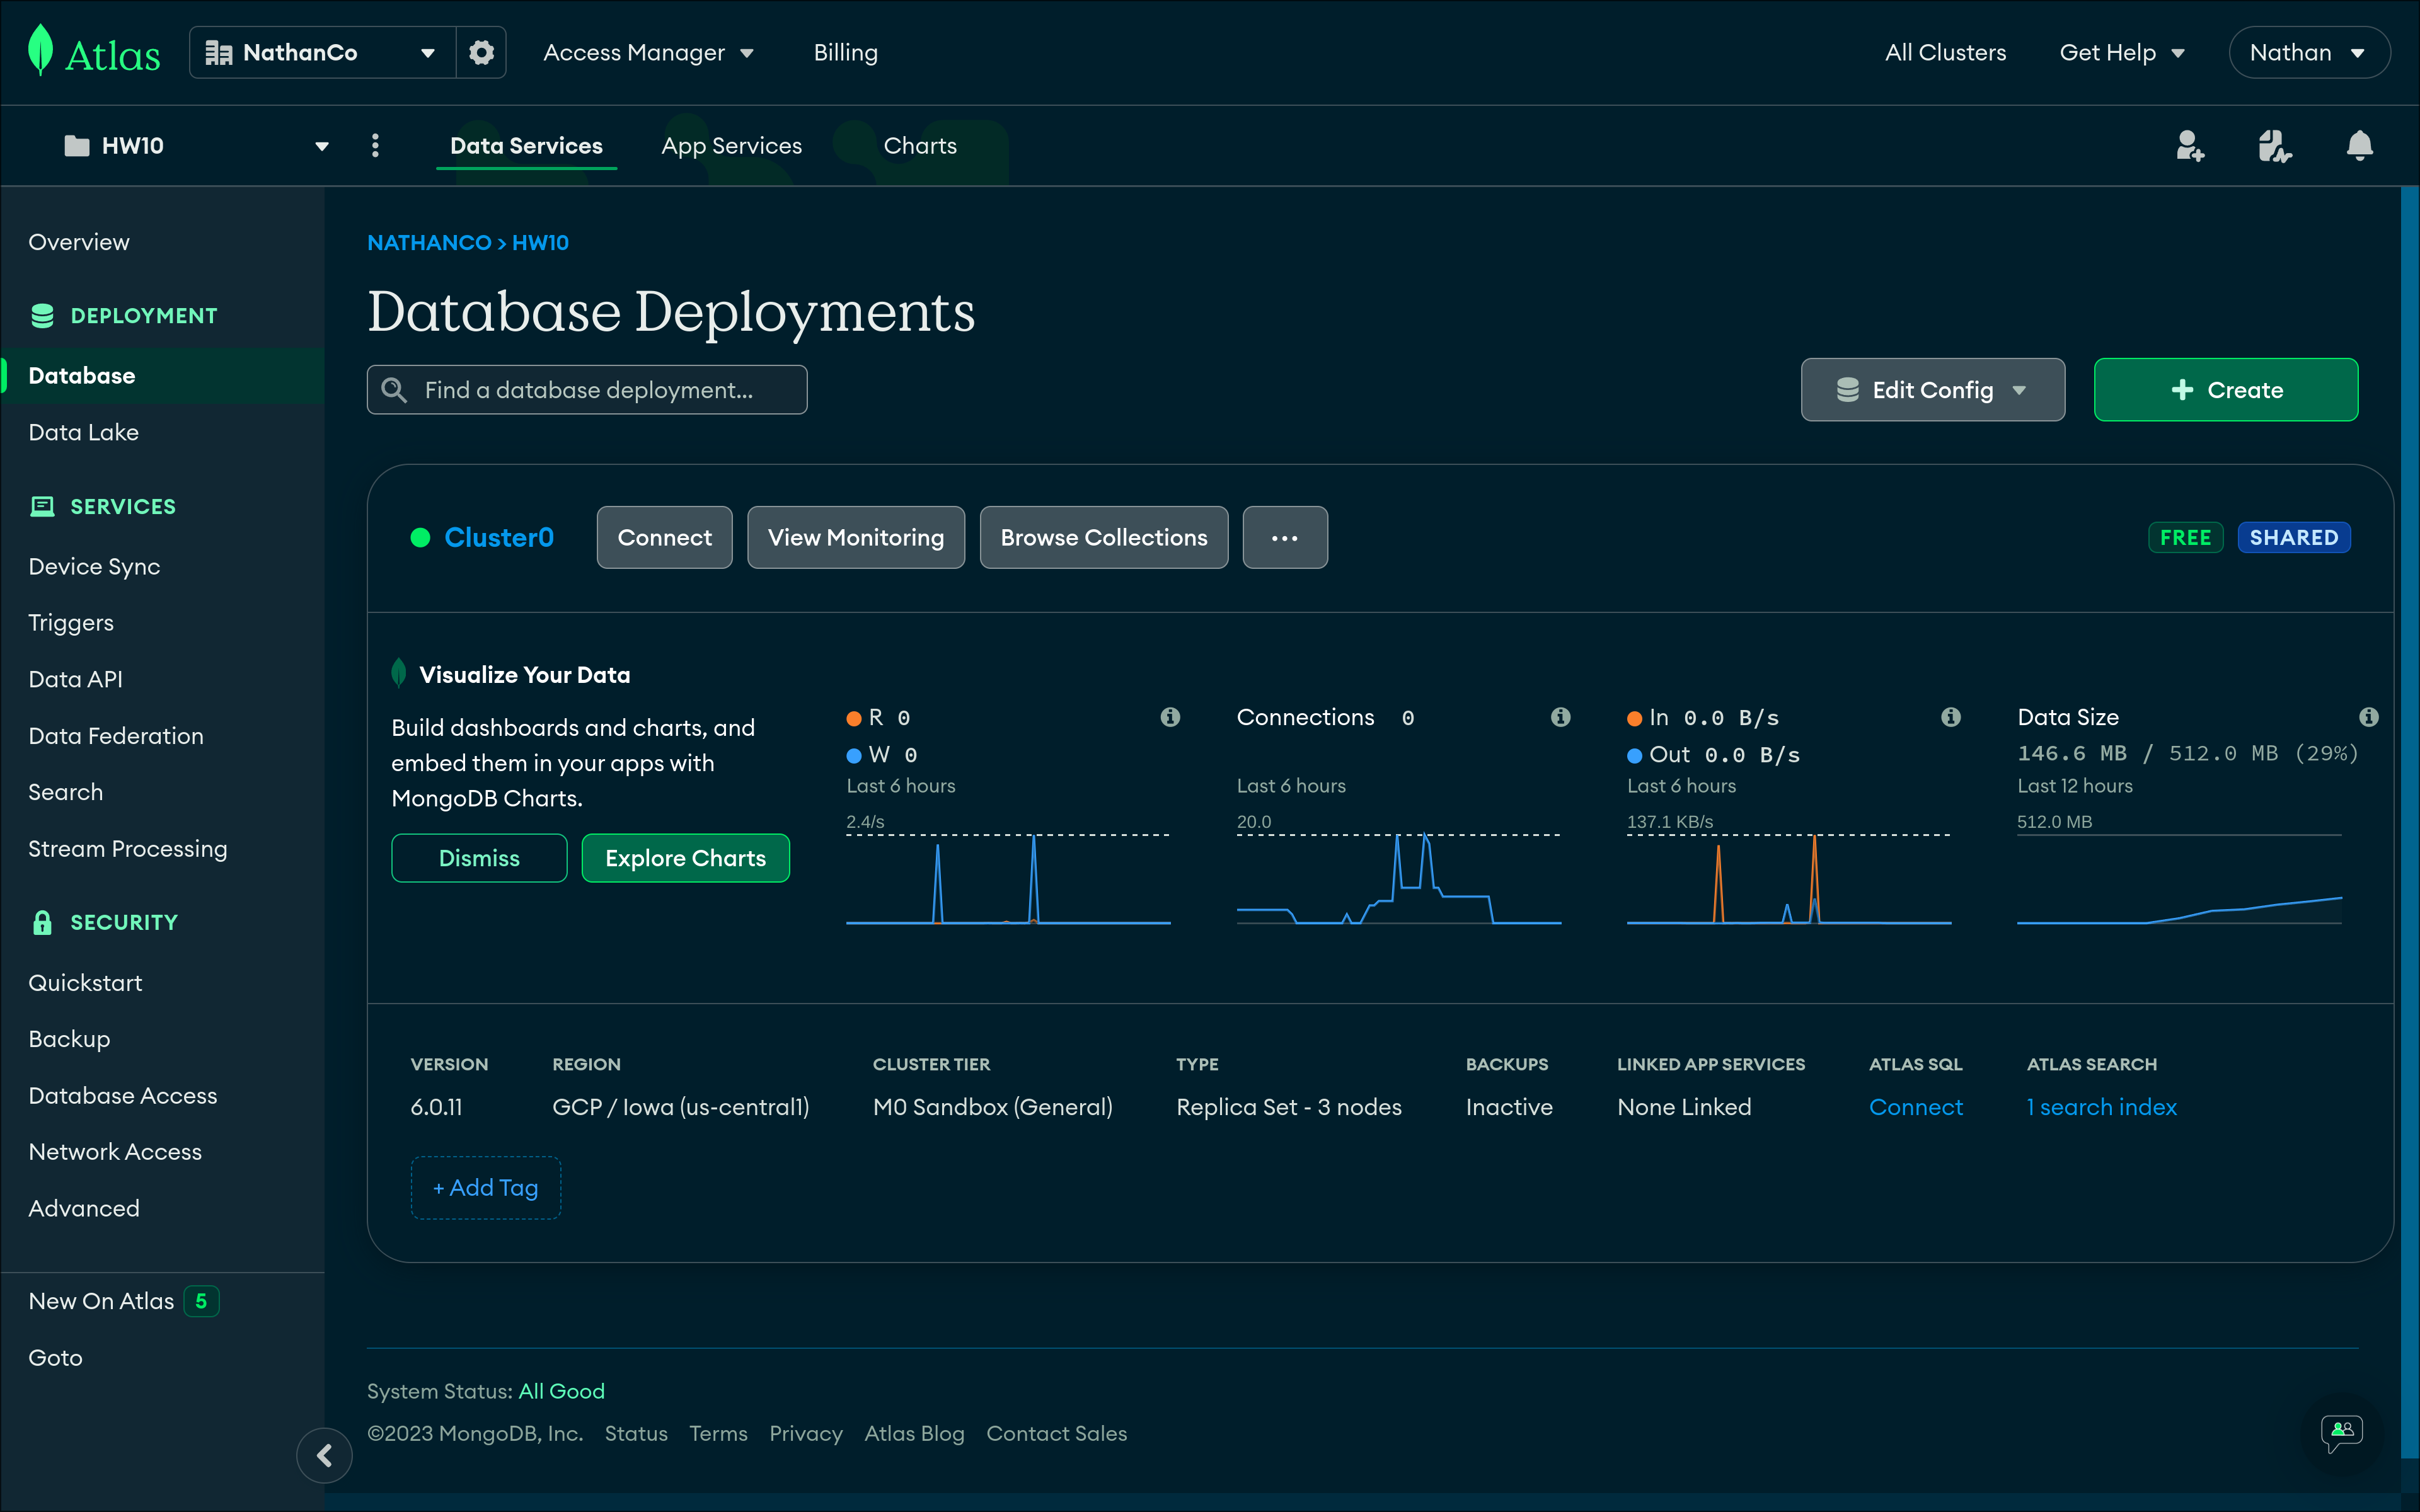
Task: Click the project options three-dot icon
Action: (375, 146)
